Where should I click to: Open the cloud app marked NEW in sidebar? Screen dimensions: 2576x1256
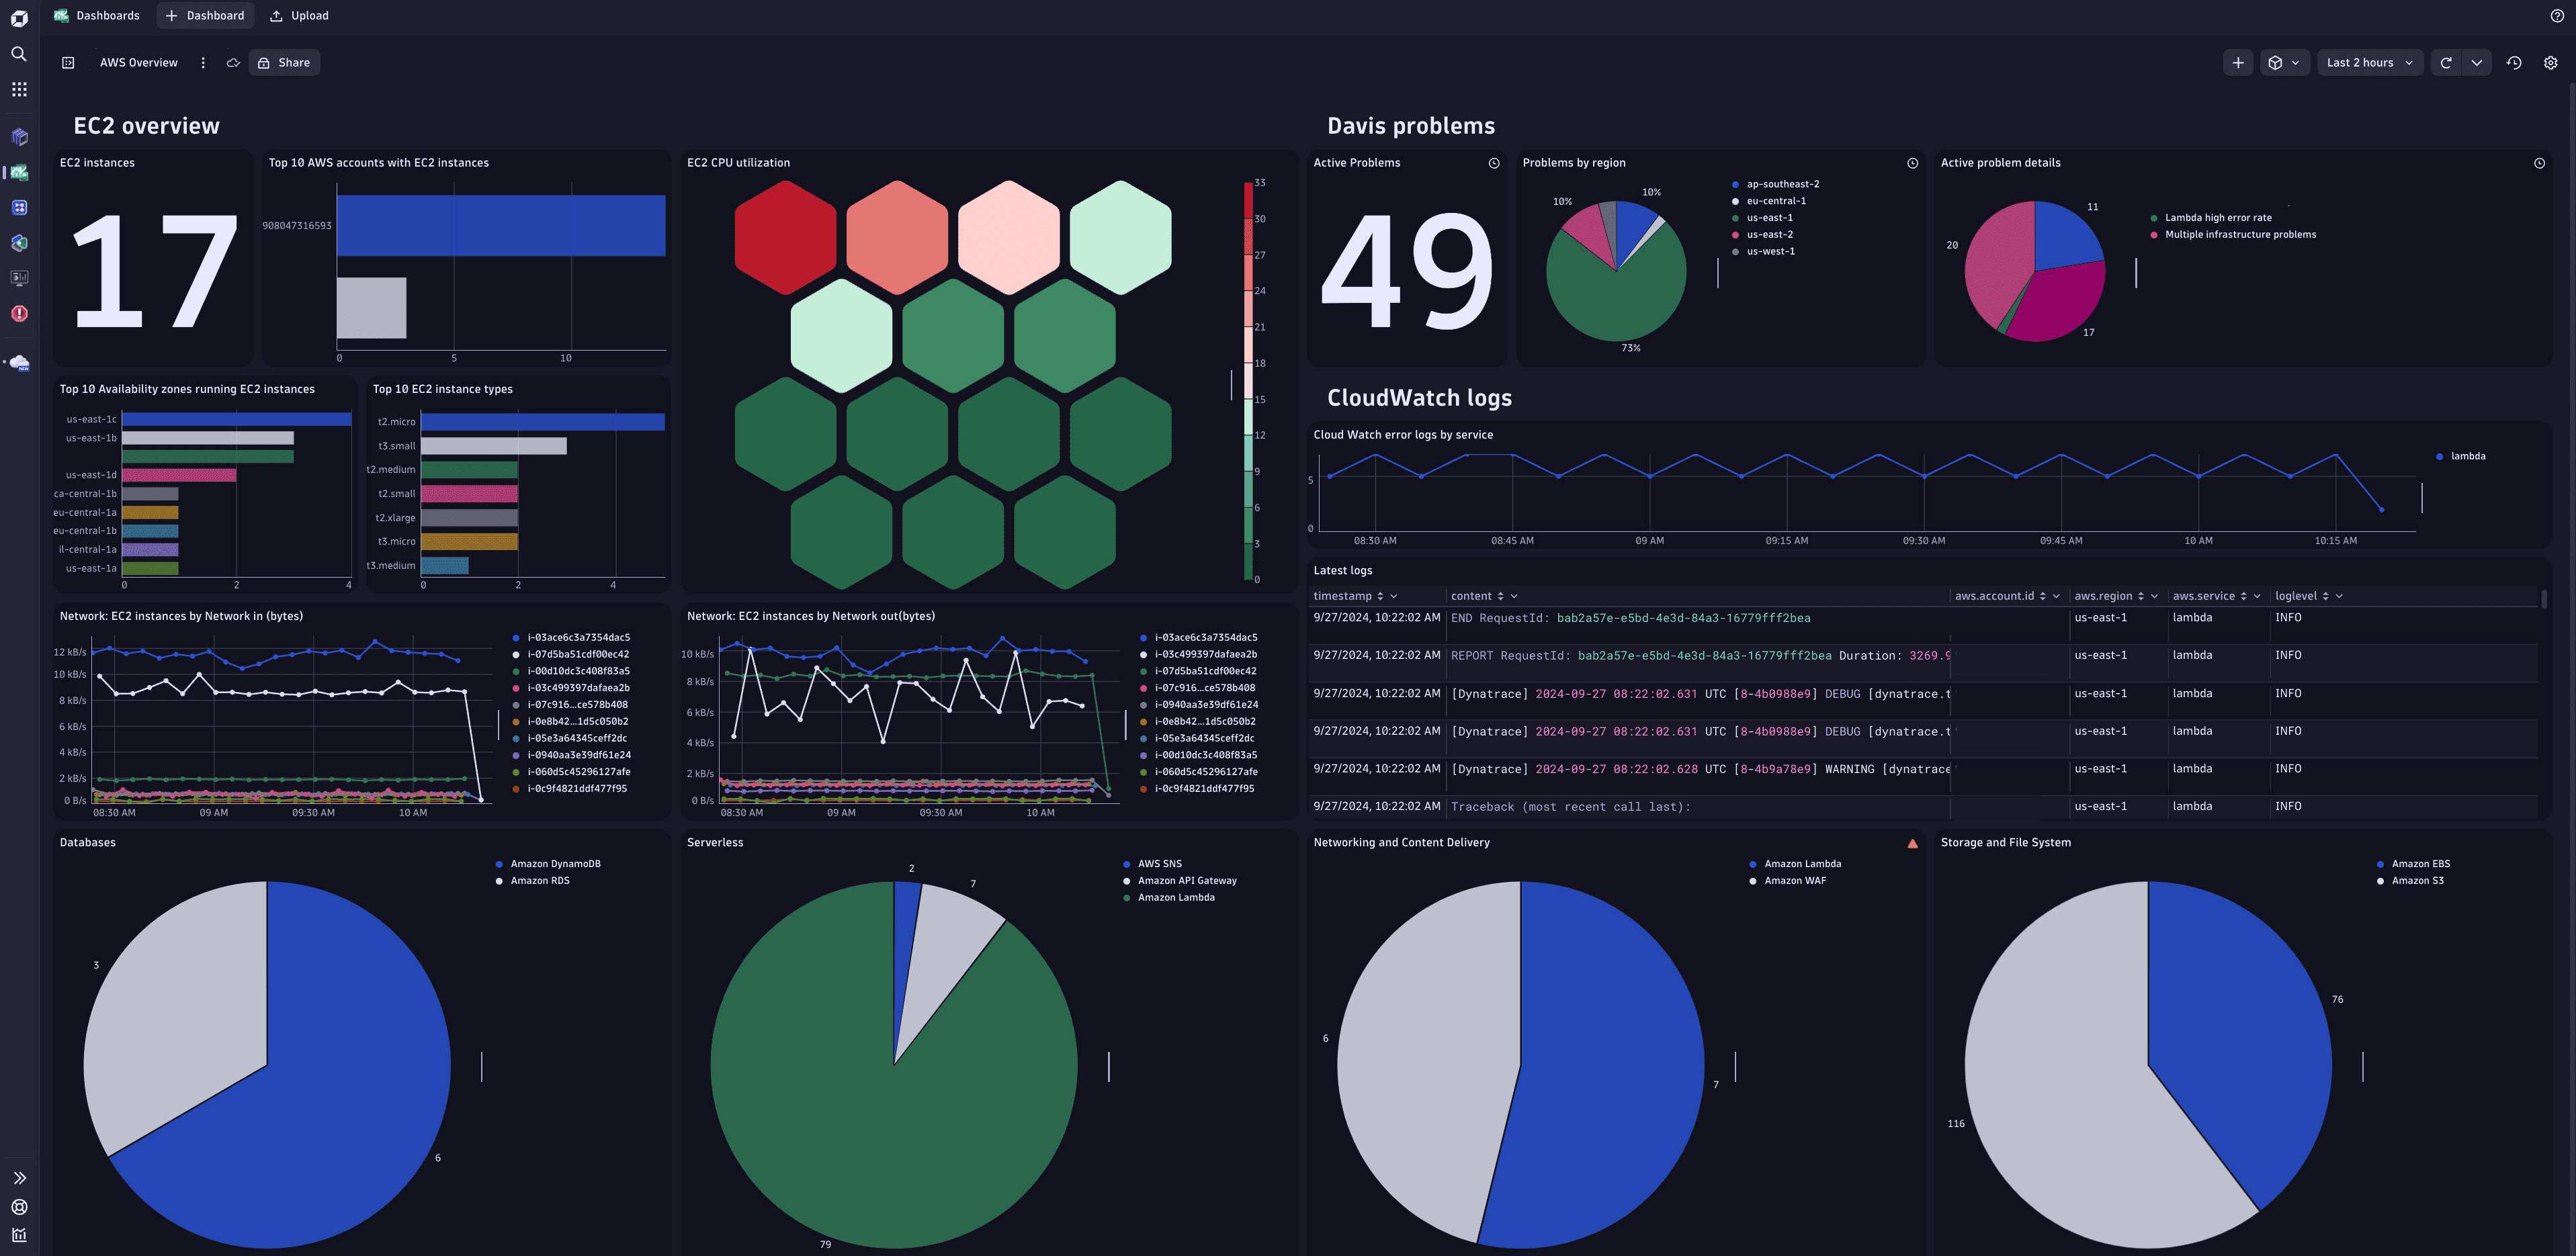pos(19,362)
